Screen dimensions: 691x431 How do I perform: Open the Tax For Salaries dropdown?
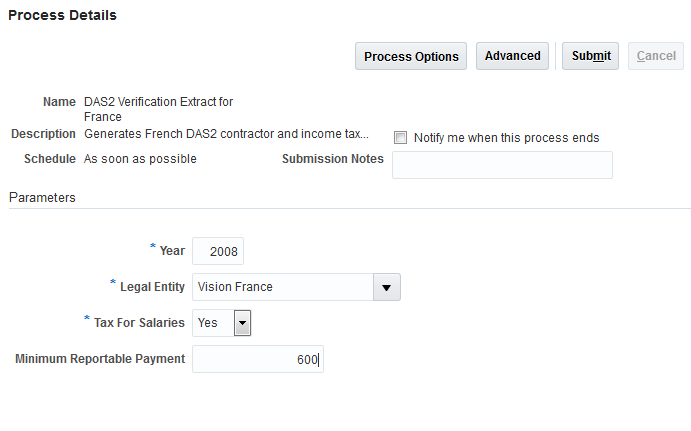coord(242,323)
